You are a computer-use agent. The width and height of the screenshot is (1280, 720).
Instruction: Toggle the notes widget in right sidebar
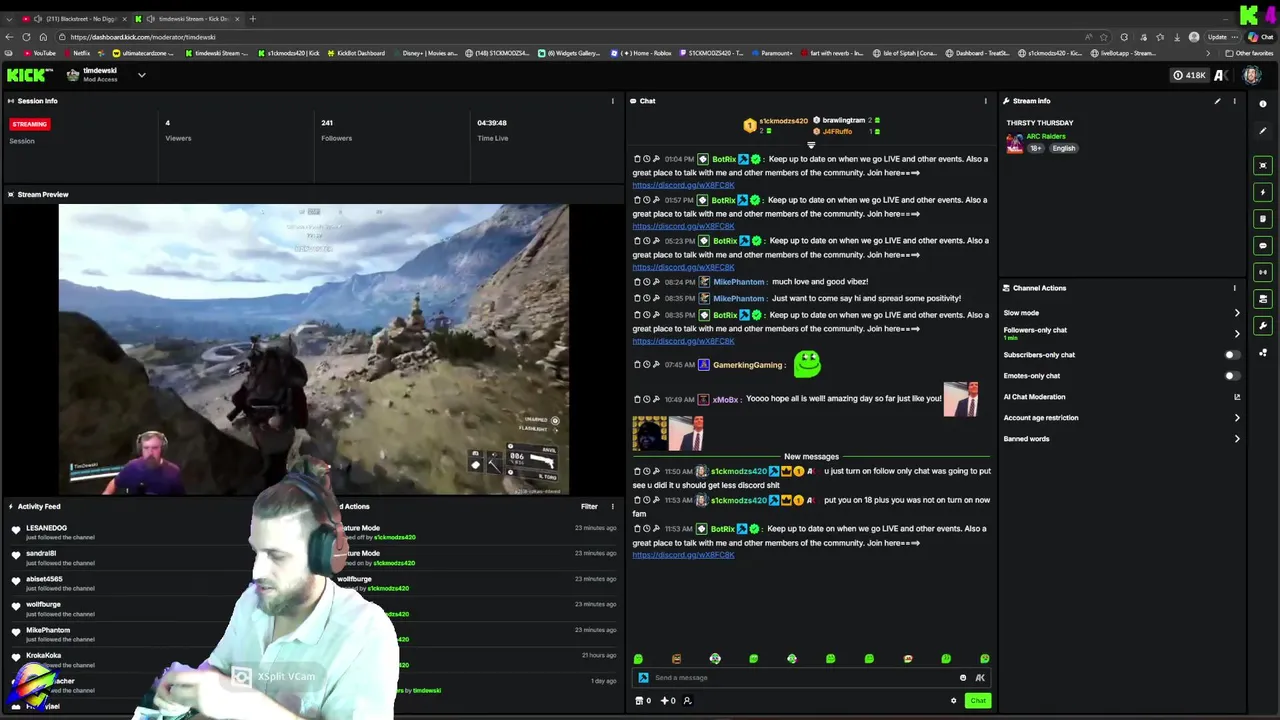(x=1263, y=219)
